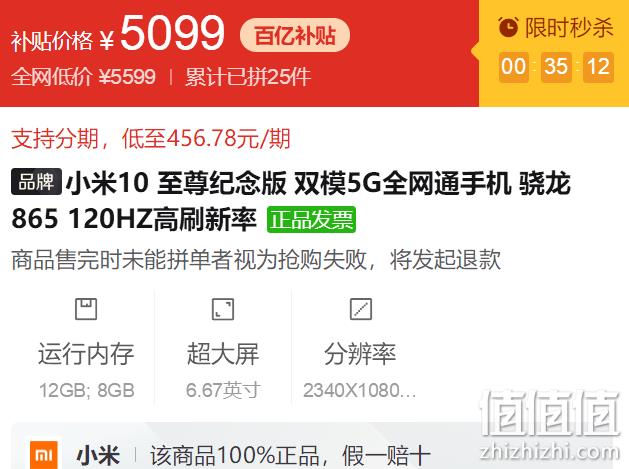The height and width of the screenshot is (469, 629).
Task: Click the 全网低价 ¥5599 text
Action: pos(83,77)
